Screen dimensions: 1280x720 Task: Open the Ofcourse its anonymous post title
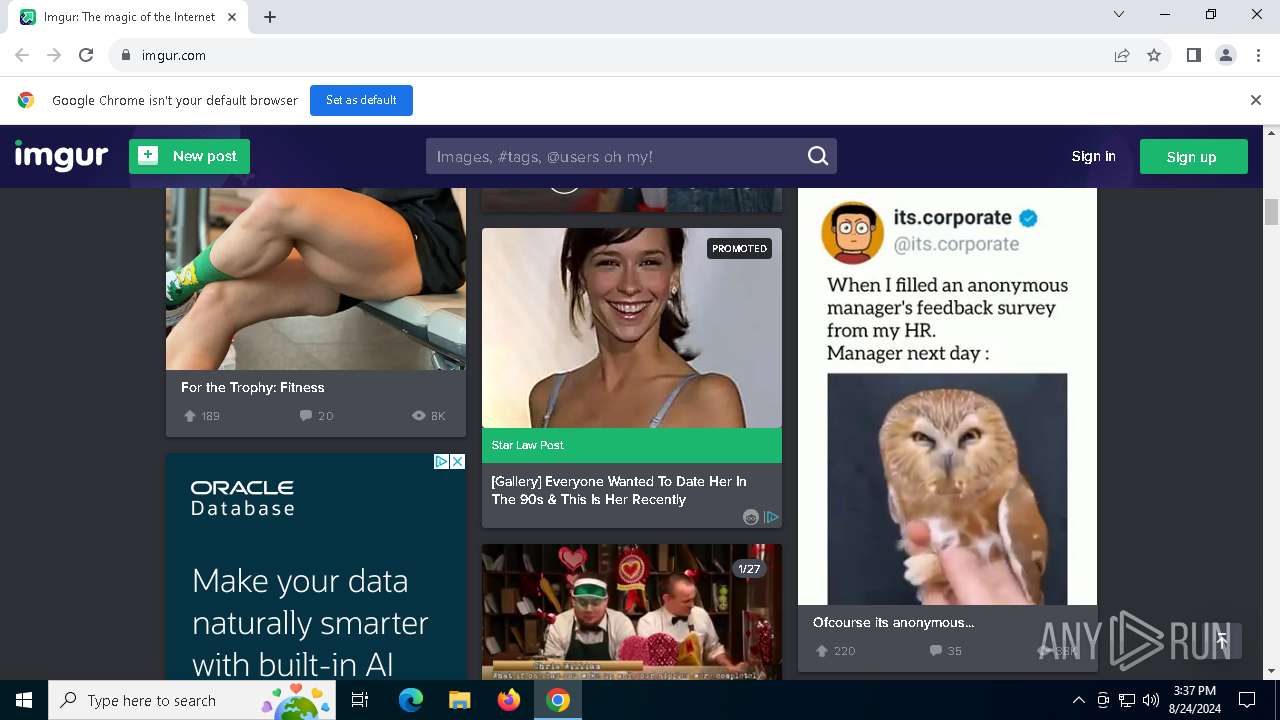coord(893,622)
